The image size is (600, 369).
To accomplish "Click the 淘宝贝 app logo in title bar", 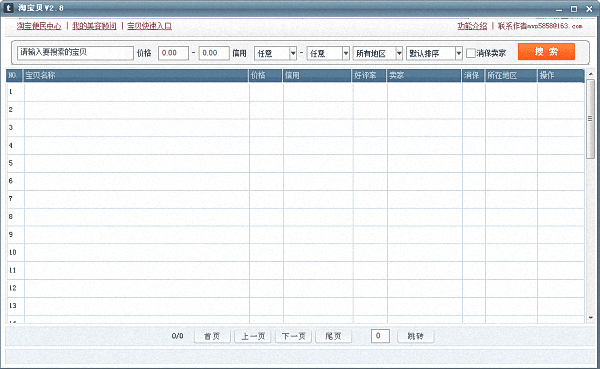I will pyautogui.click(x=8, y=8).
